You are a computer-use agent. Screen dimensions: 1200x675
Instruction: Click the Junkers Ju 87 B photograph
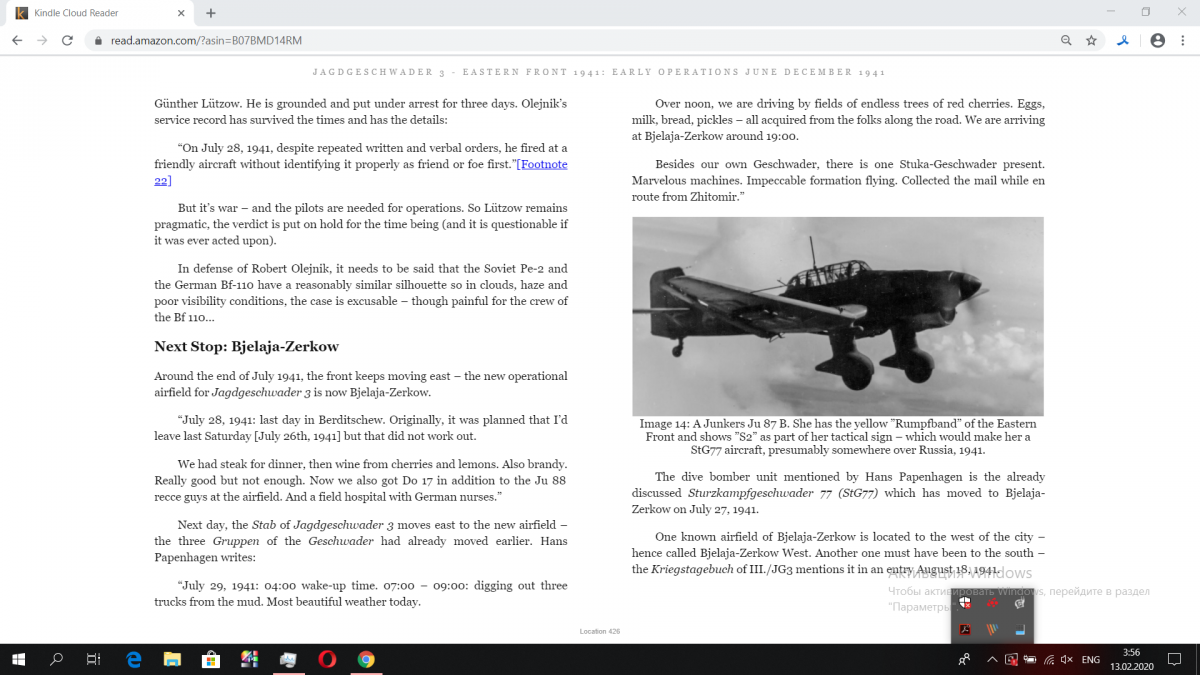coord(837,316)
